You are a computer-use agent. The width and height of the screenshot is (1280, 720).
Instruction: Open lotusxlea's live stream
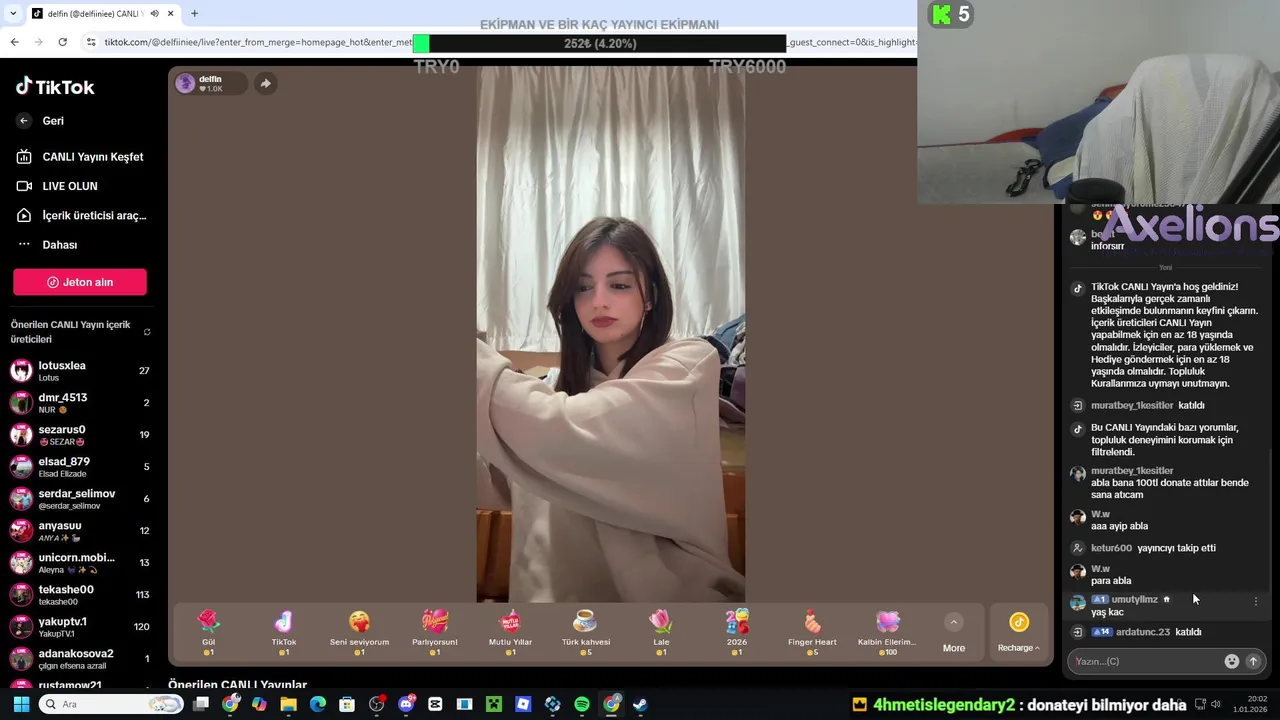[x=80, y=371]
